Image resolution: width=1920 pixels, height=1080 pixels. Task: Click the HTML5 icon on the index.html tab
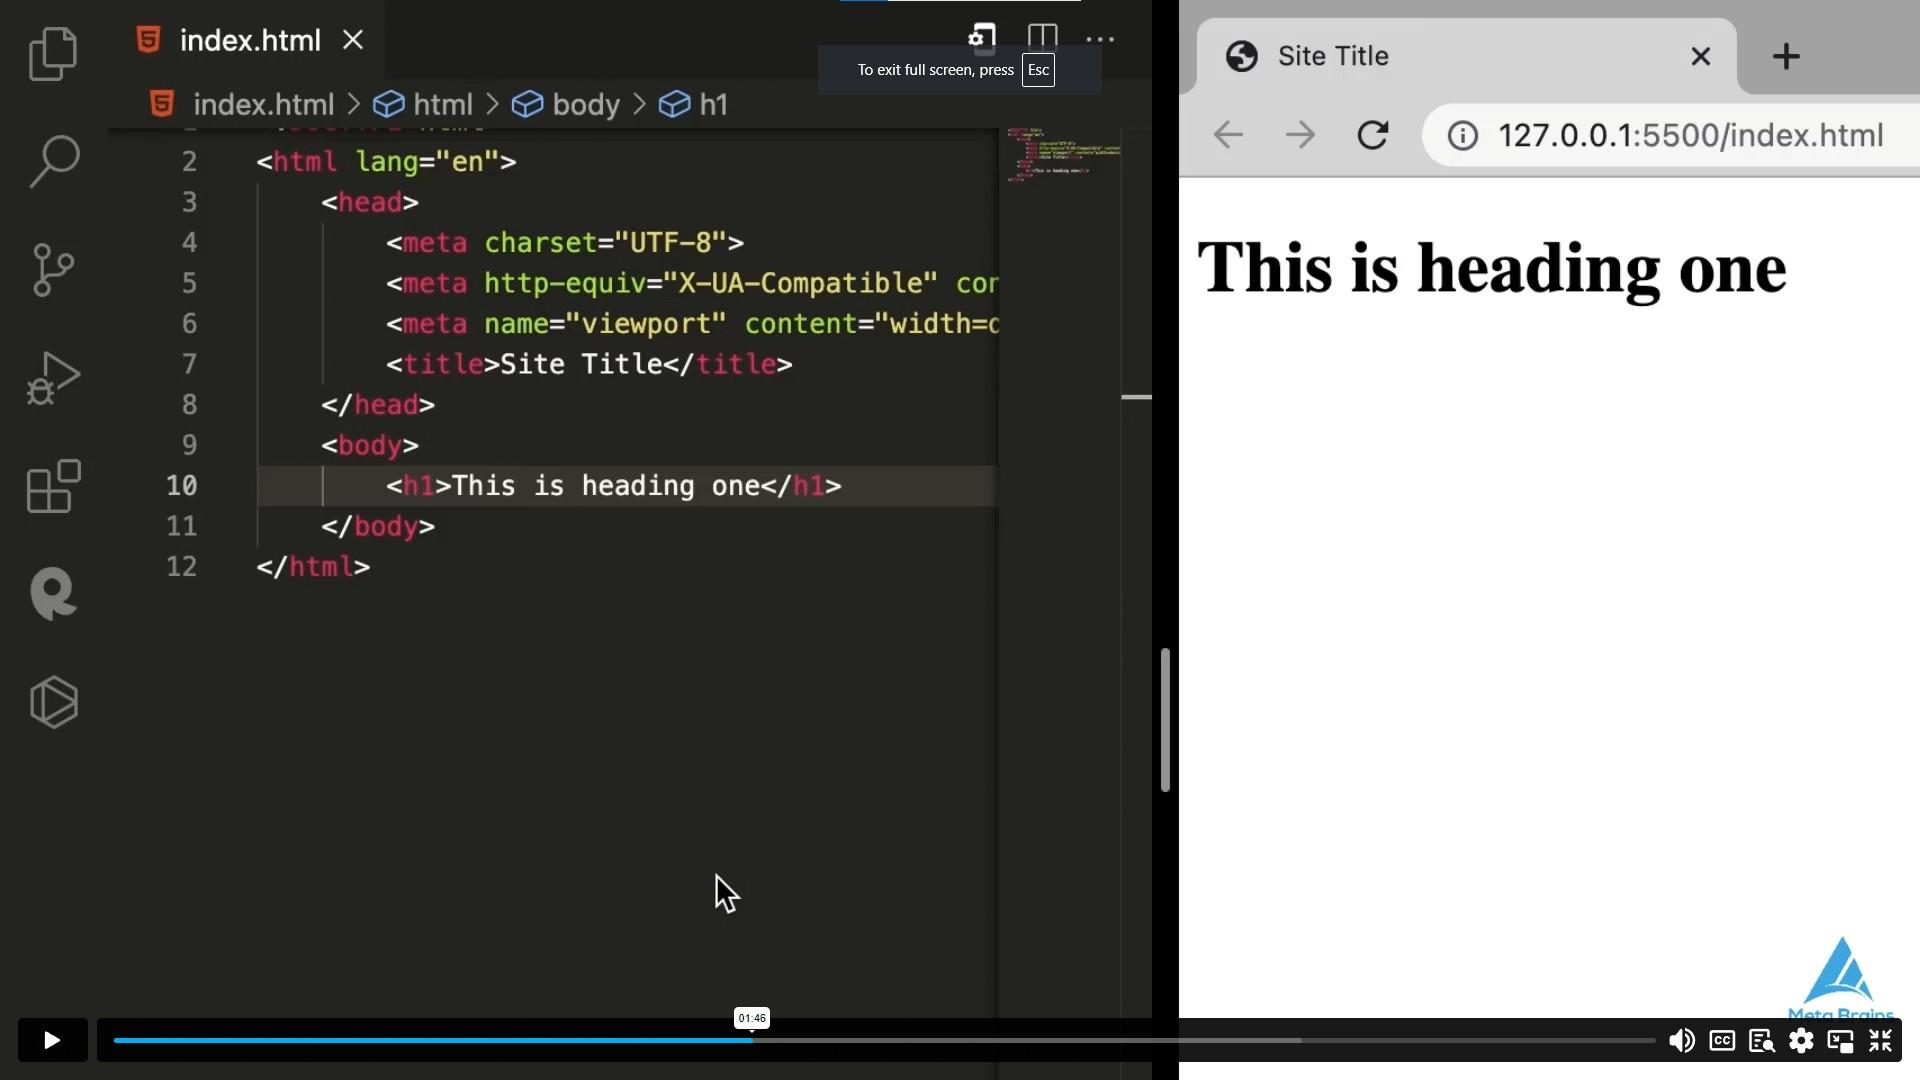coord(148,40)
